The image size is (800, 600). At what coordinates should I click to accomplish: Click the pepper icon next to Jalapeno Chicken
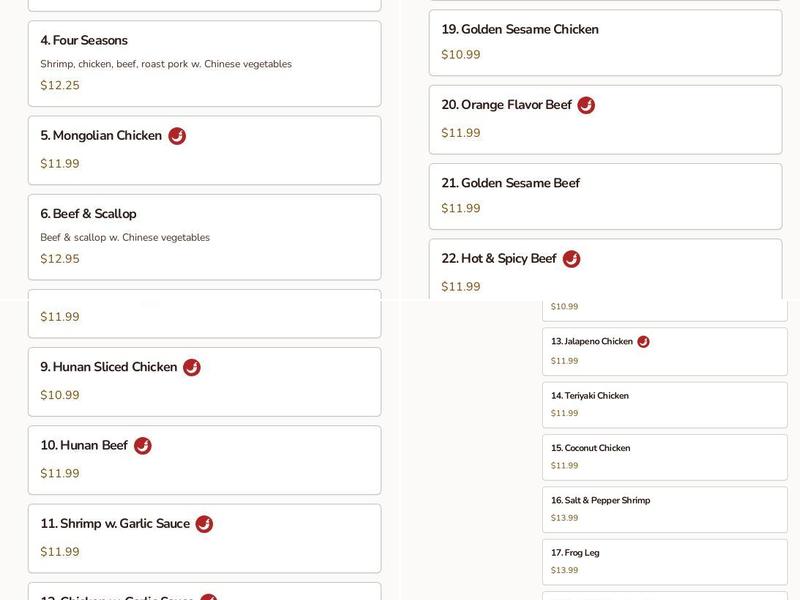point(644,340)
